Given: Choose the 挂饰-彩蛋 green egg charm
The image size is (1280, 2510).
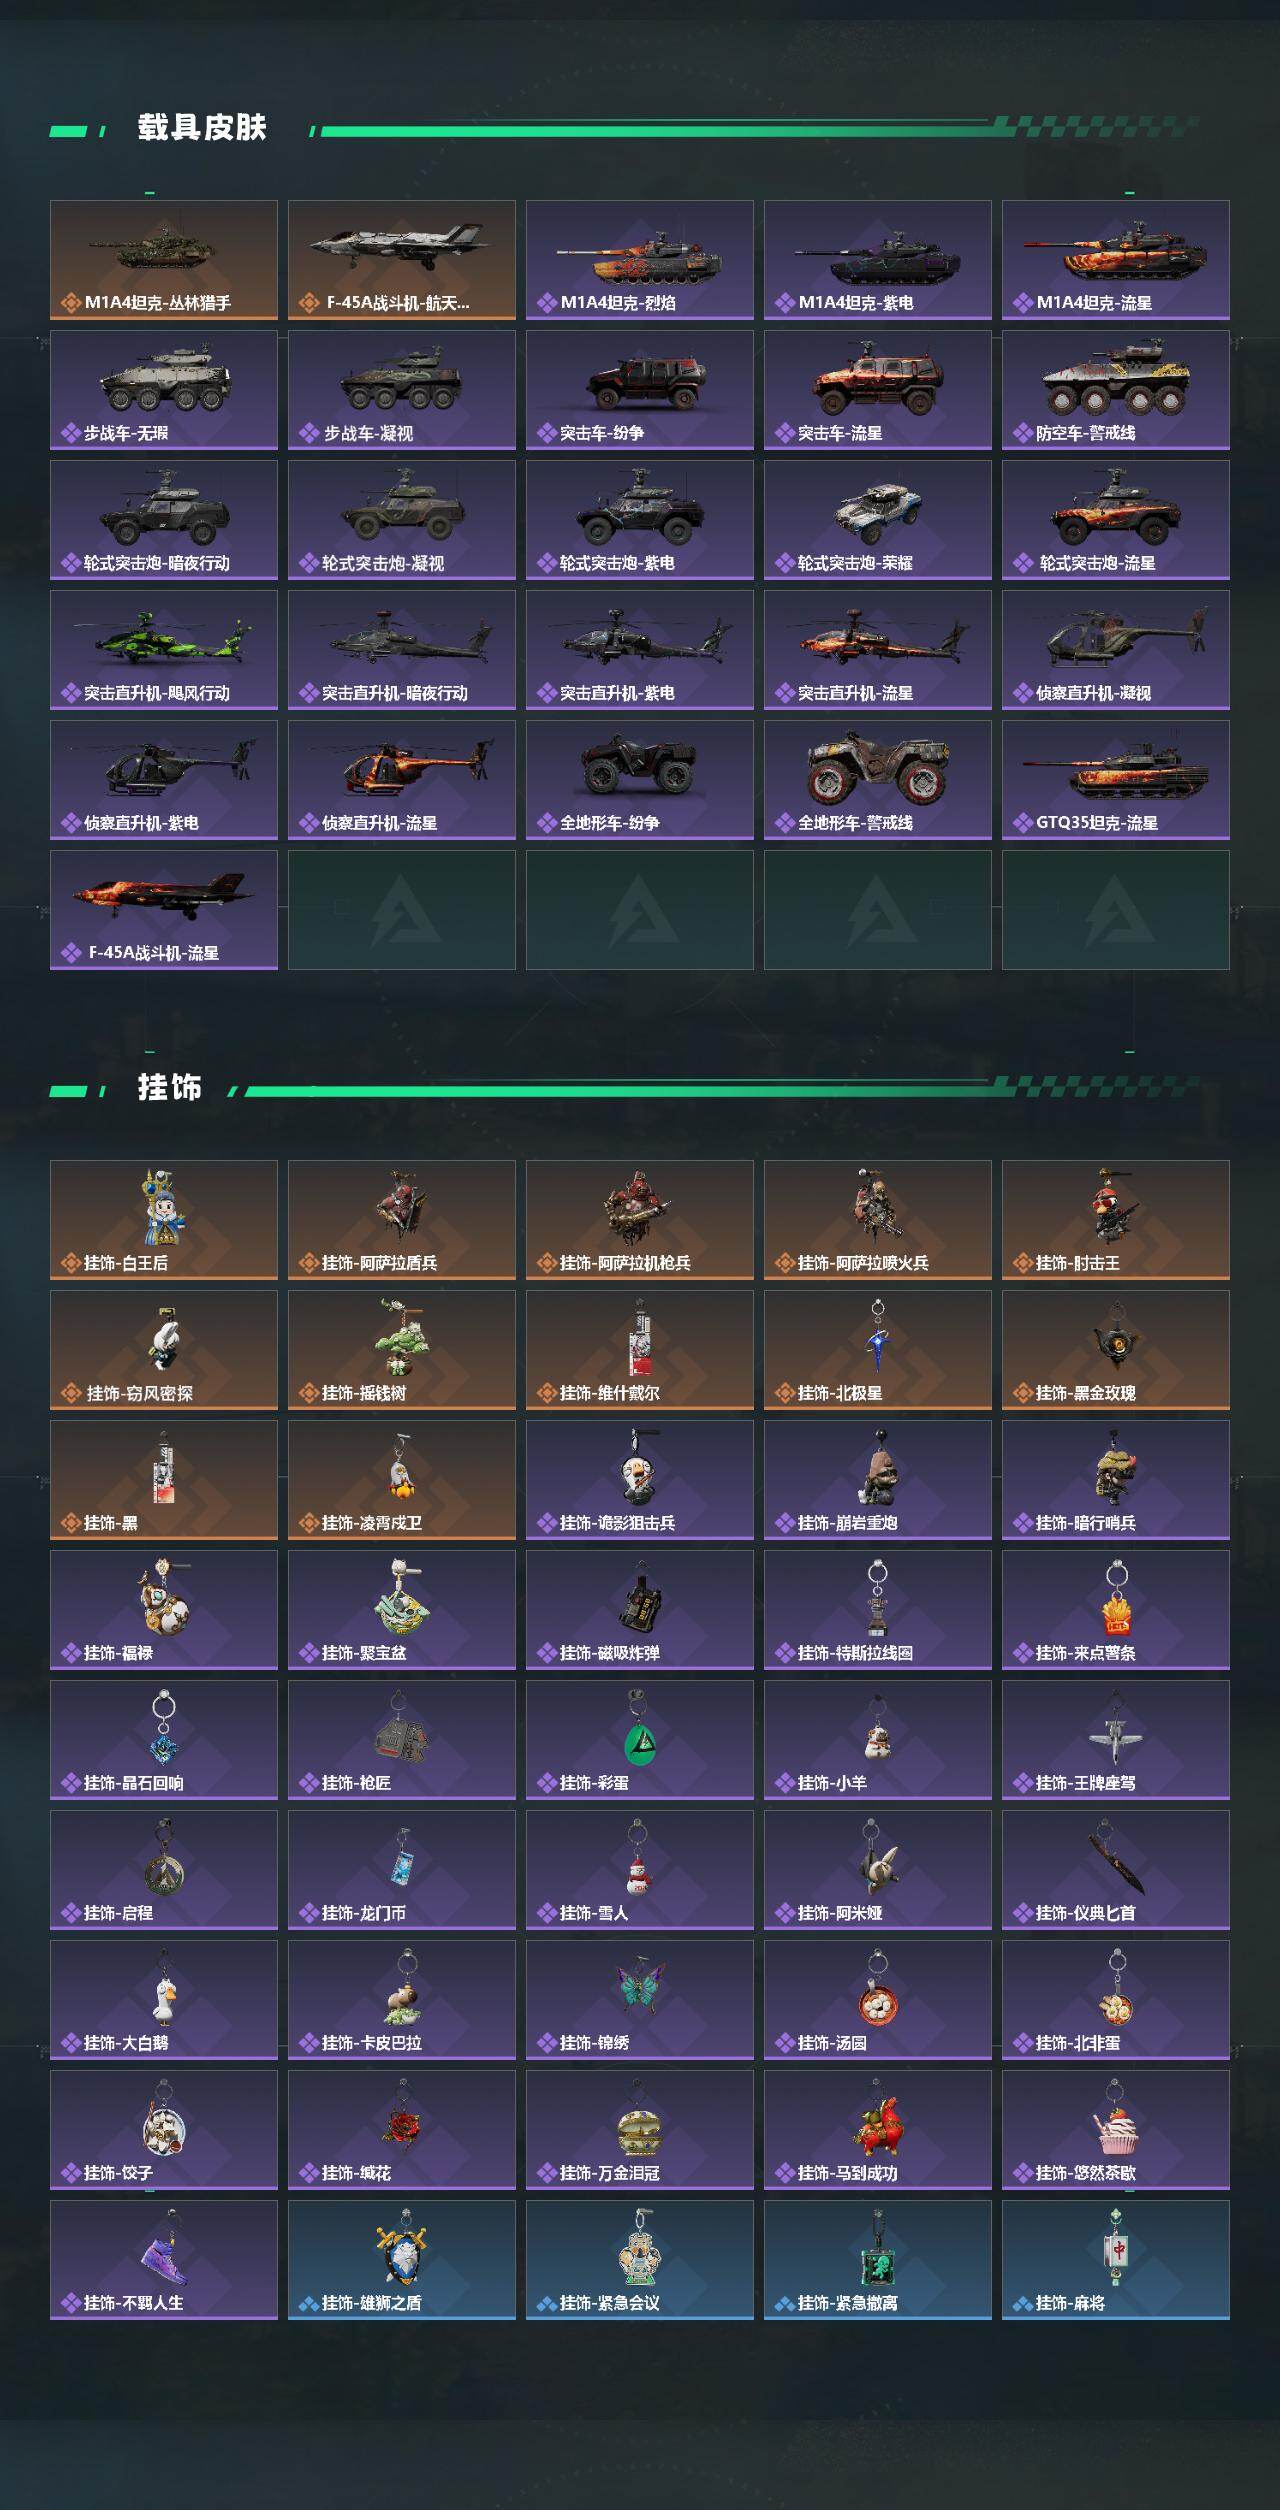Looking at the screenshot, I should tap(640, 1740).
